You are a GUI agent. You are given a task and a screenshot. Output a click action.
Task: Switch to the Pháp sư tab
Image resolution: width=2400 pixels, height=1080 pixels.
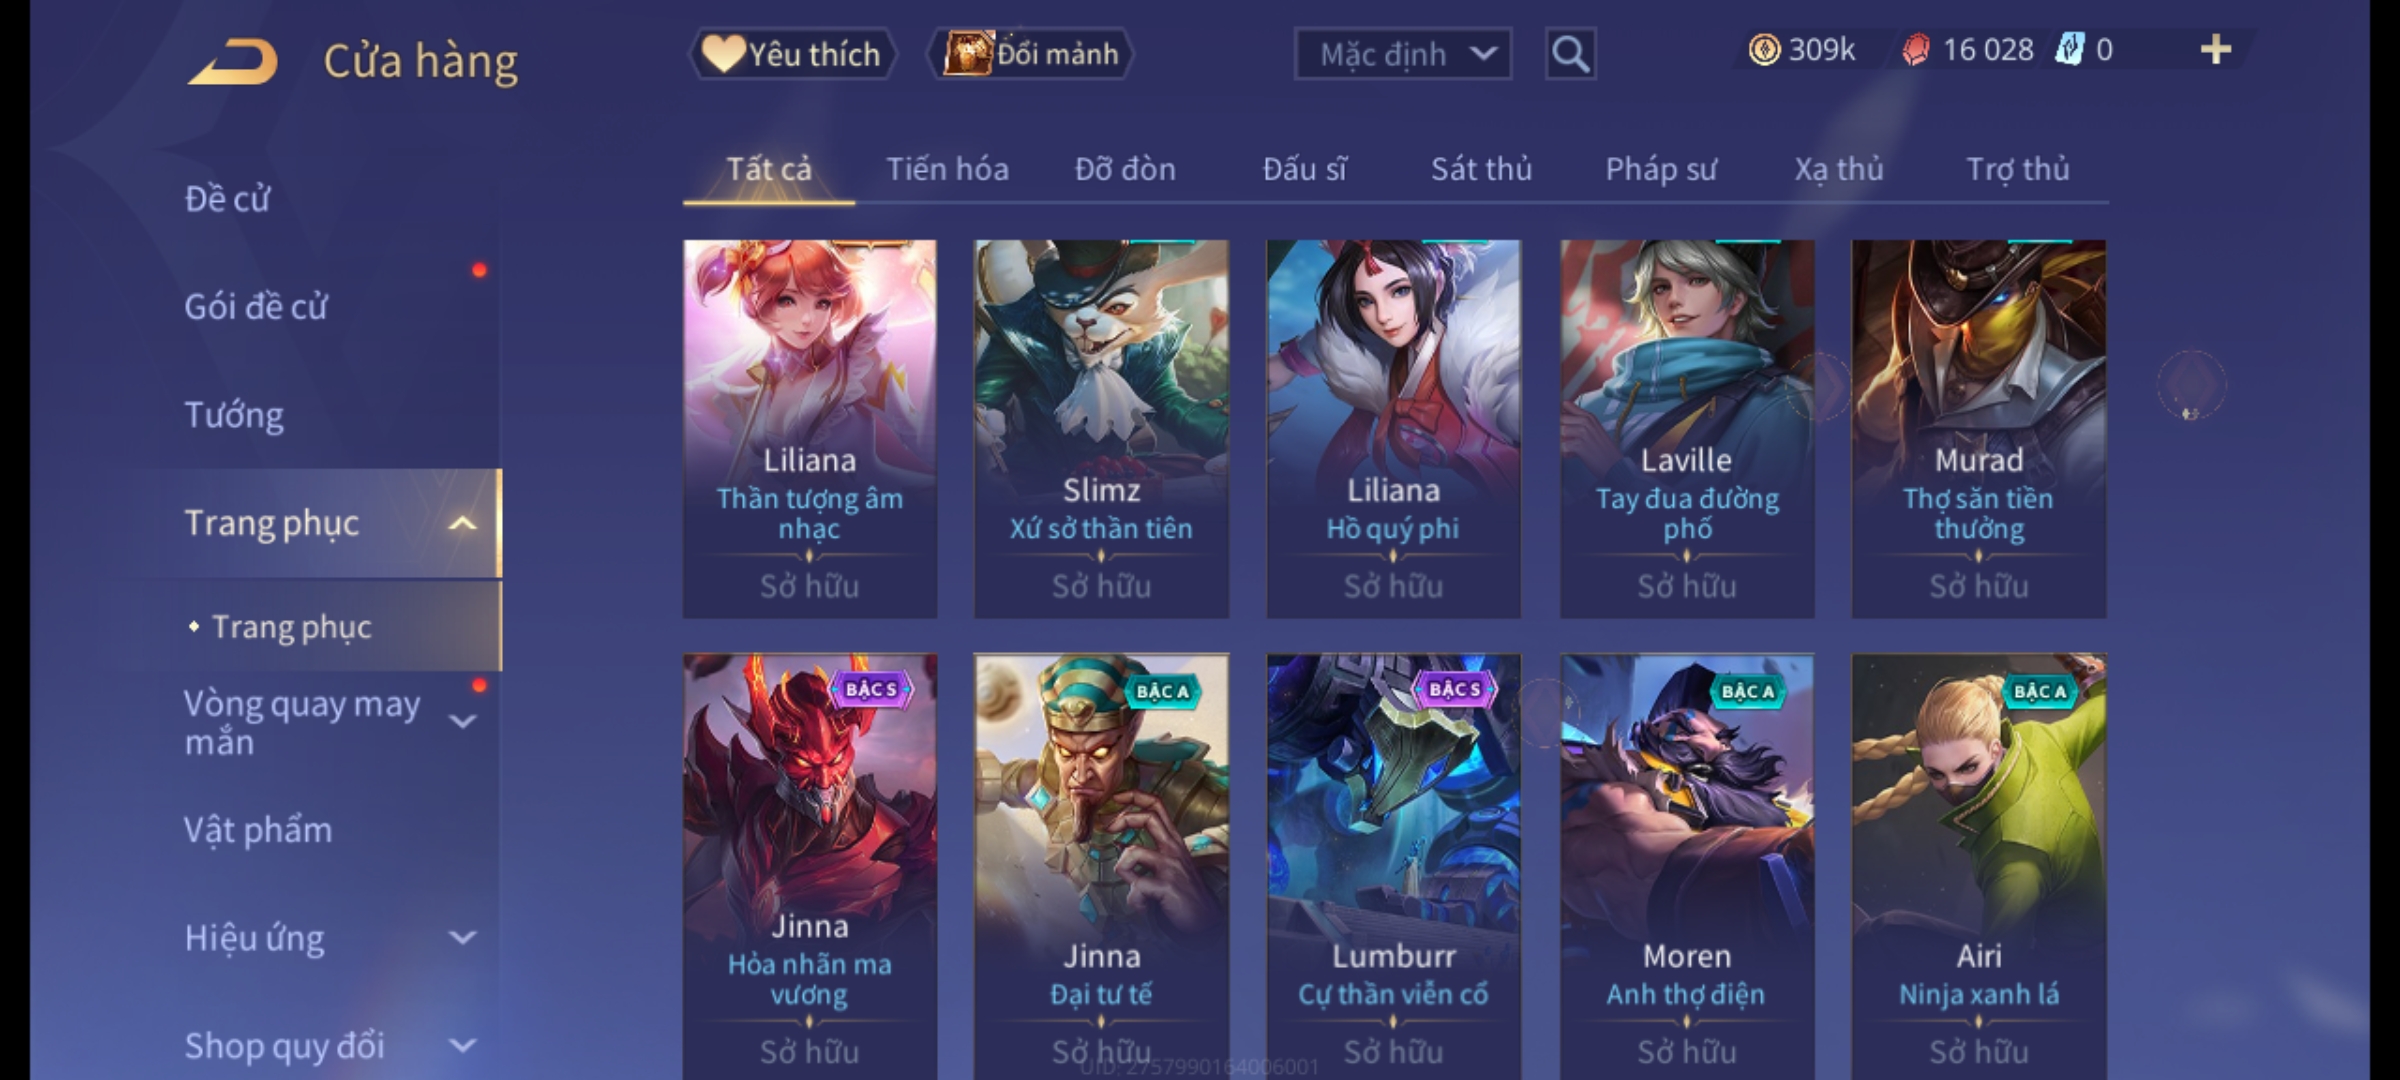1661,169
